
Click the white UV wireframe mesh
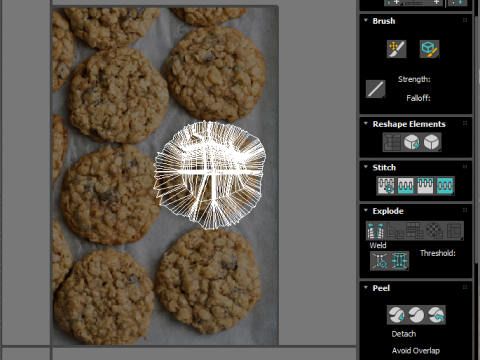click(209, 175)
